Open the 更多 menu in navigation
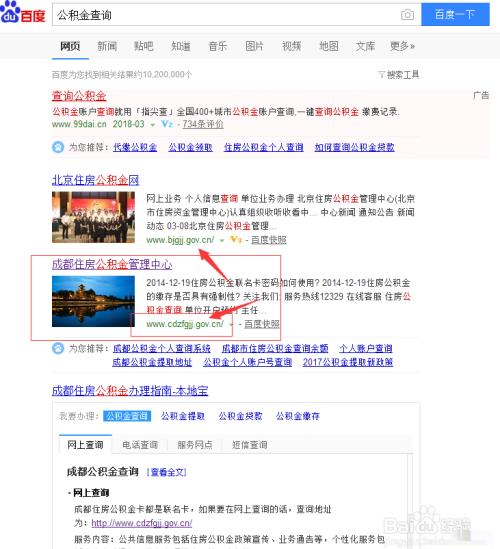 pyautogui.click(x=402, y=46)
